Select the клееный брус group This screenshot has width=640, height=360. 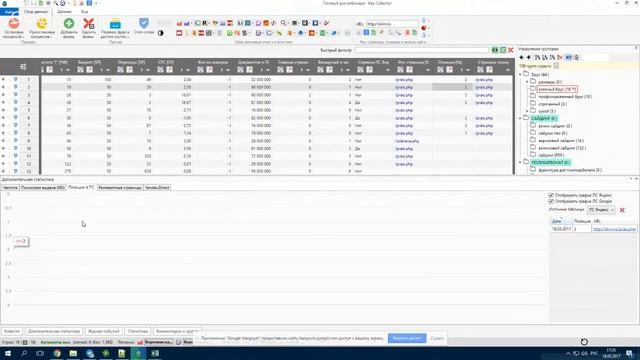tap(557, 89)
